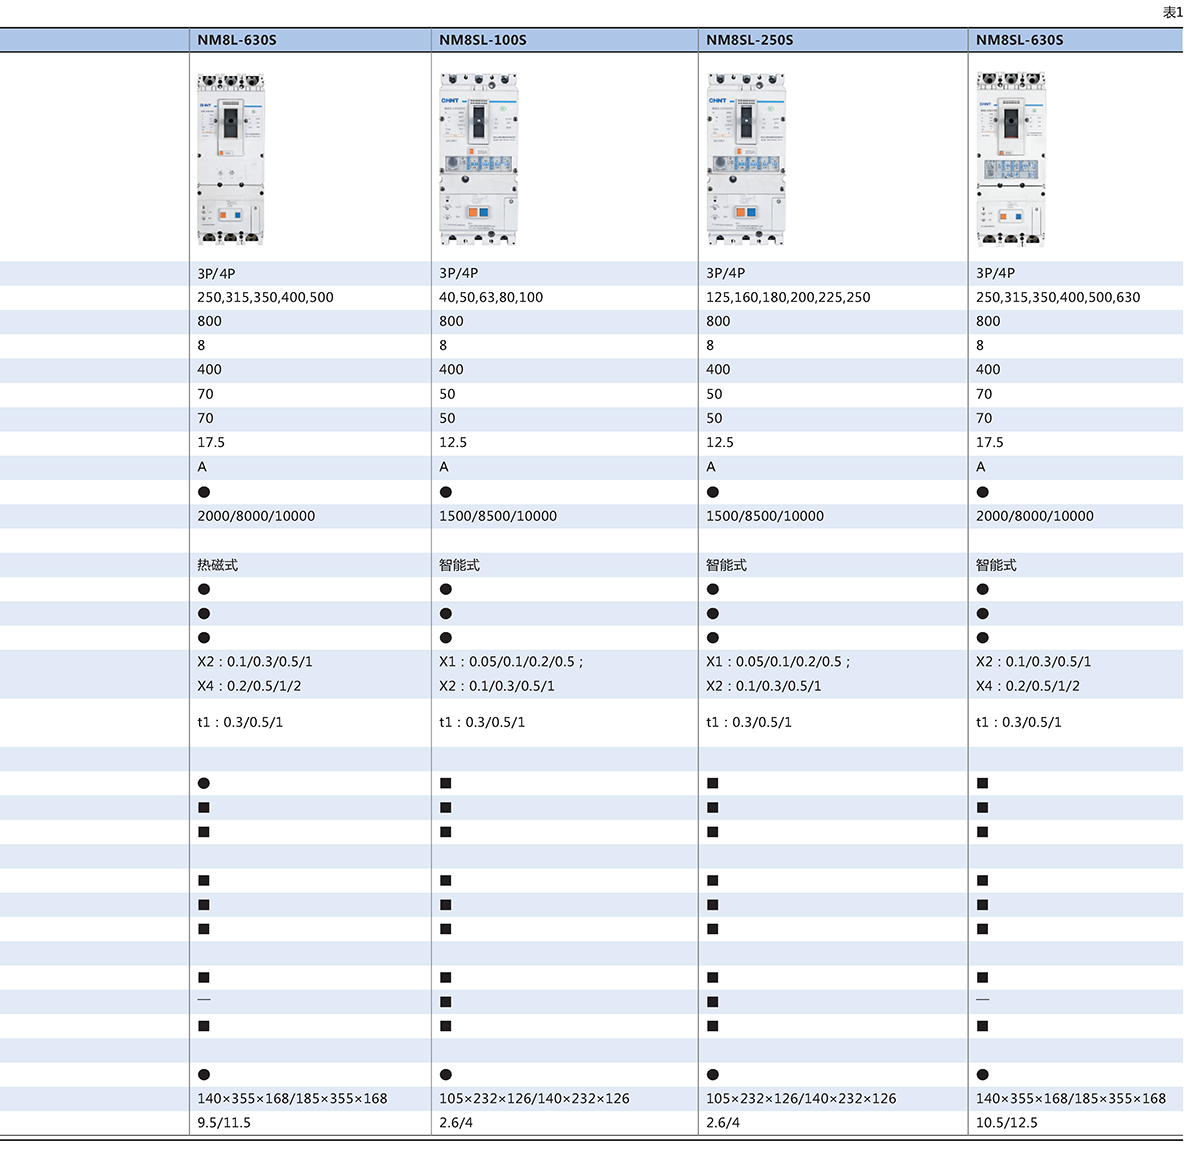The width and height of the screenshot is (1200, 1155).
Task: Select the NM8L-630S column header
Action: tap(237, 40)
